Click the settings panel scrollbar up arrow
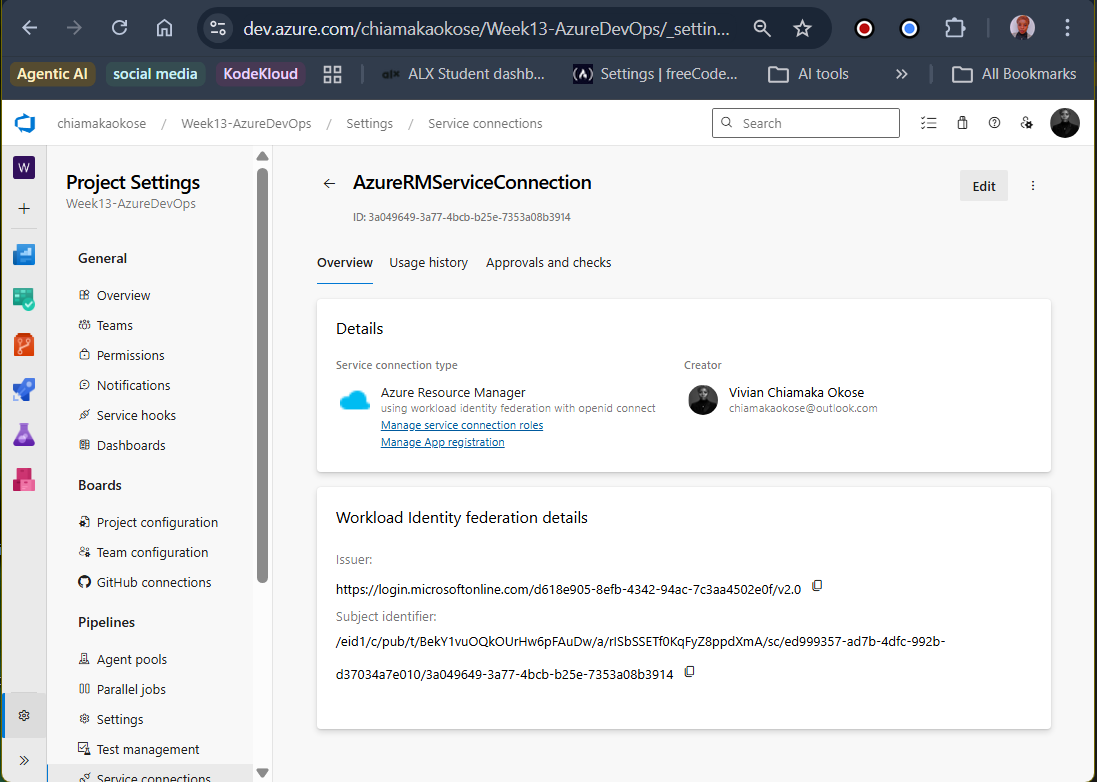 click(262, 156)
